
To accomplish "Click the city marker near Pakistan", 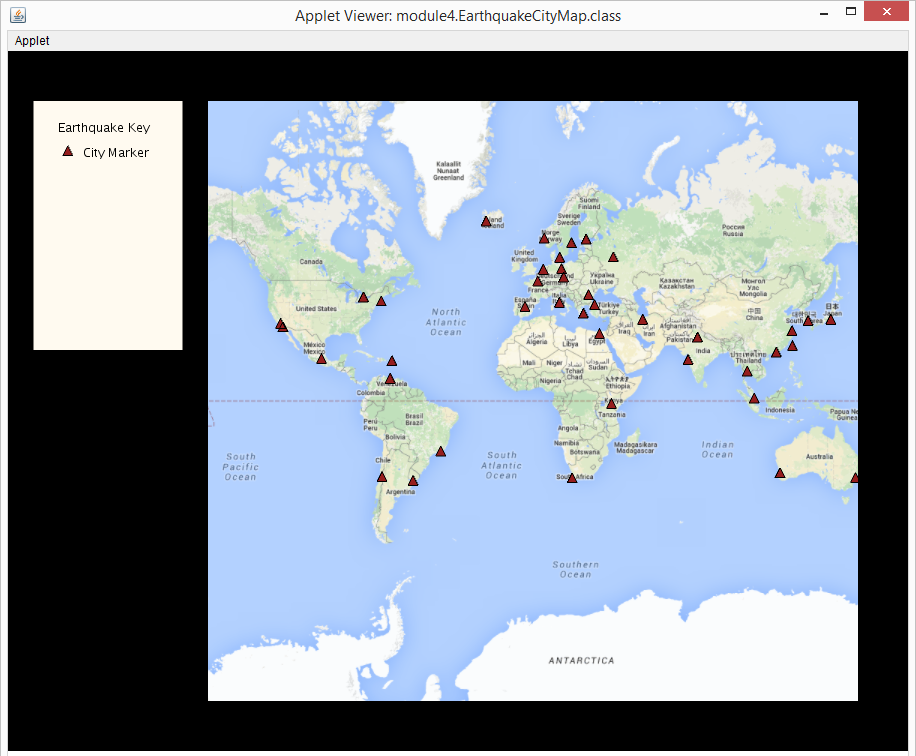I will [697, 338].
